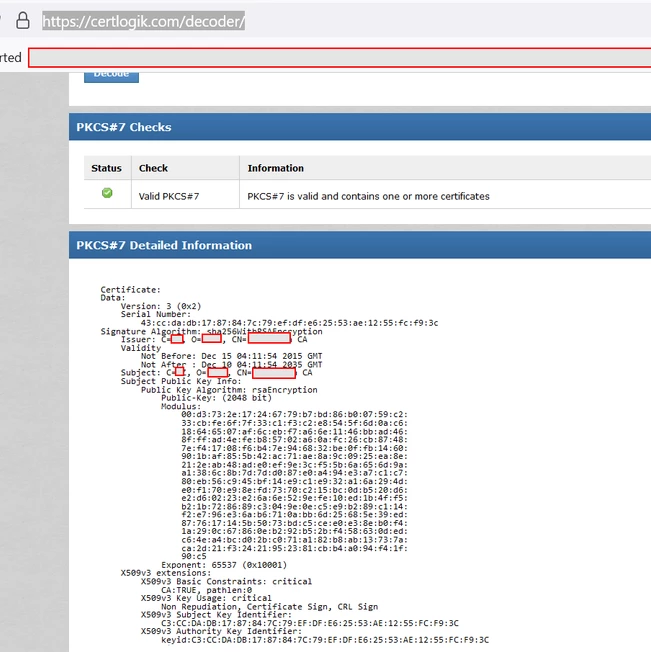Screen dimensions: 651x652
Task: Click the 'keyid:C3:CC:DA:DB' value line
Action: coord(325,640)
